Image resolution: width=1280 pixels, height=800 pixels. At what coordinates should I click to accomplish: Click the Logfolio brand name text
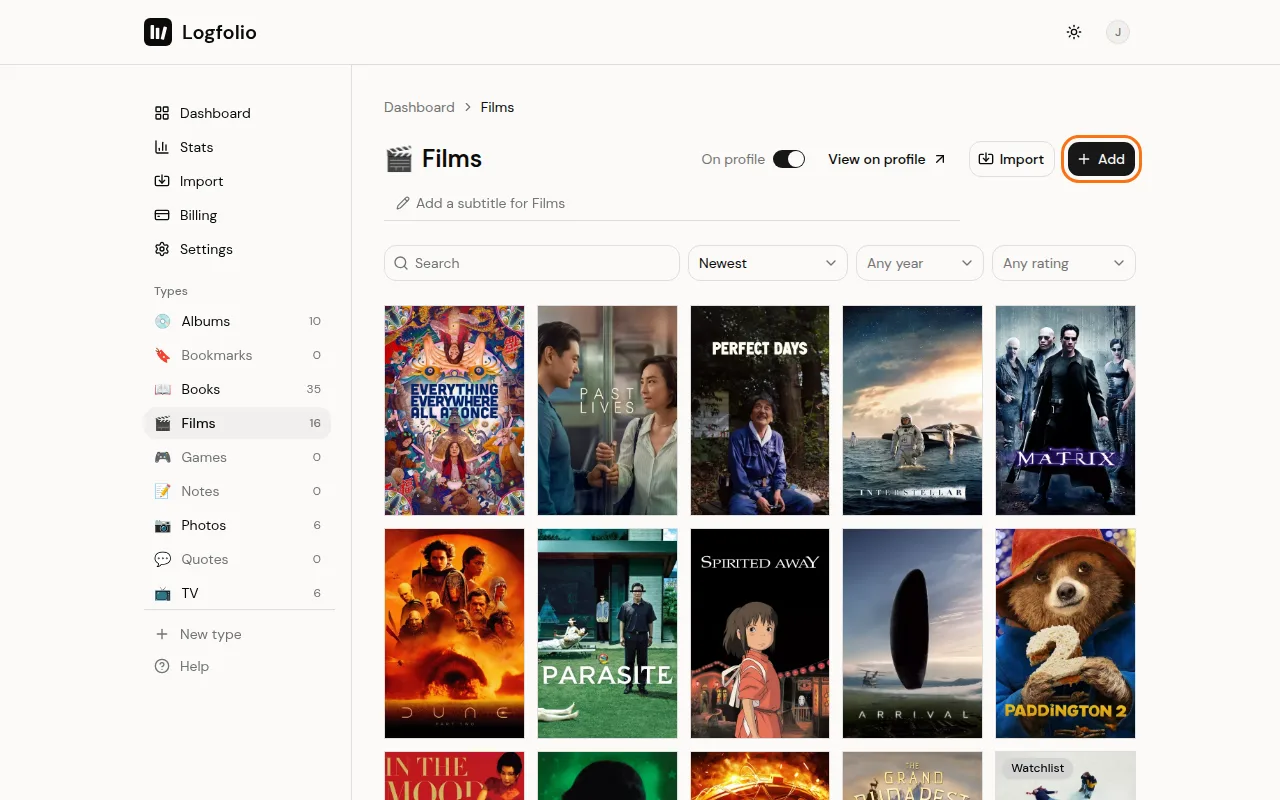point(219,32)
